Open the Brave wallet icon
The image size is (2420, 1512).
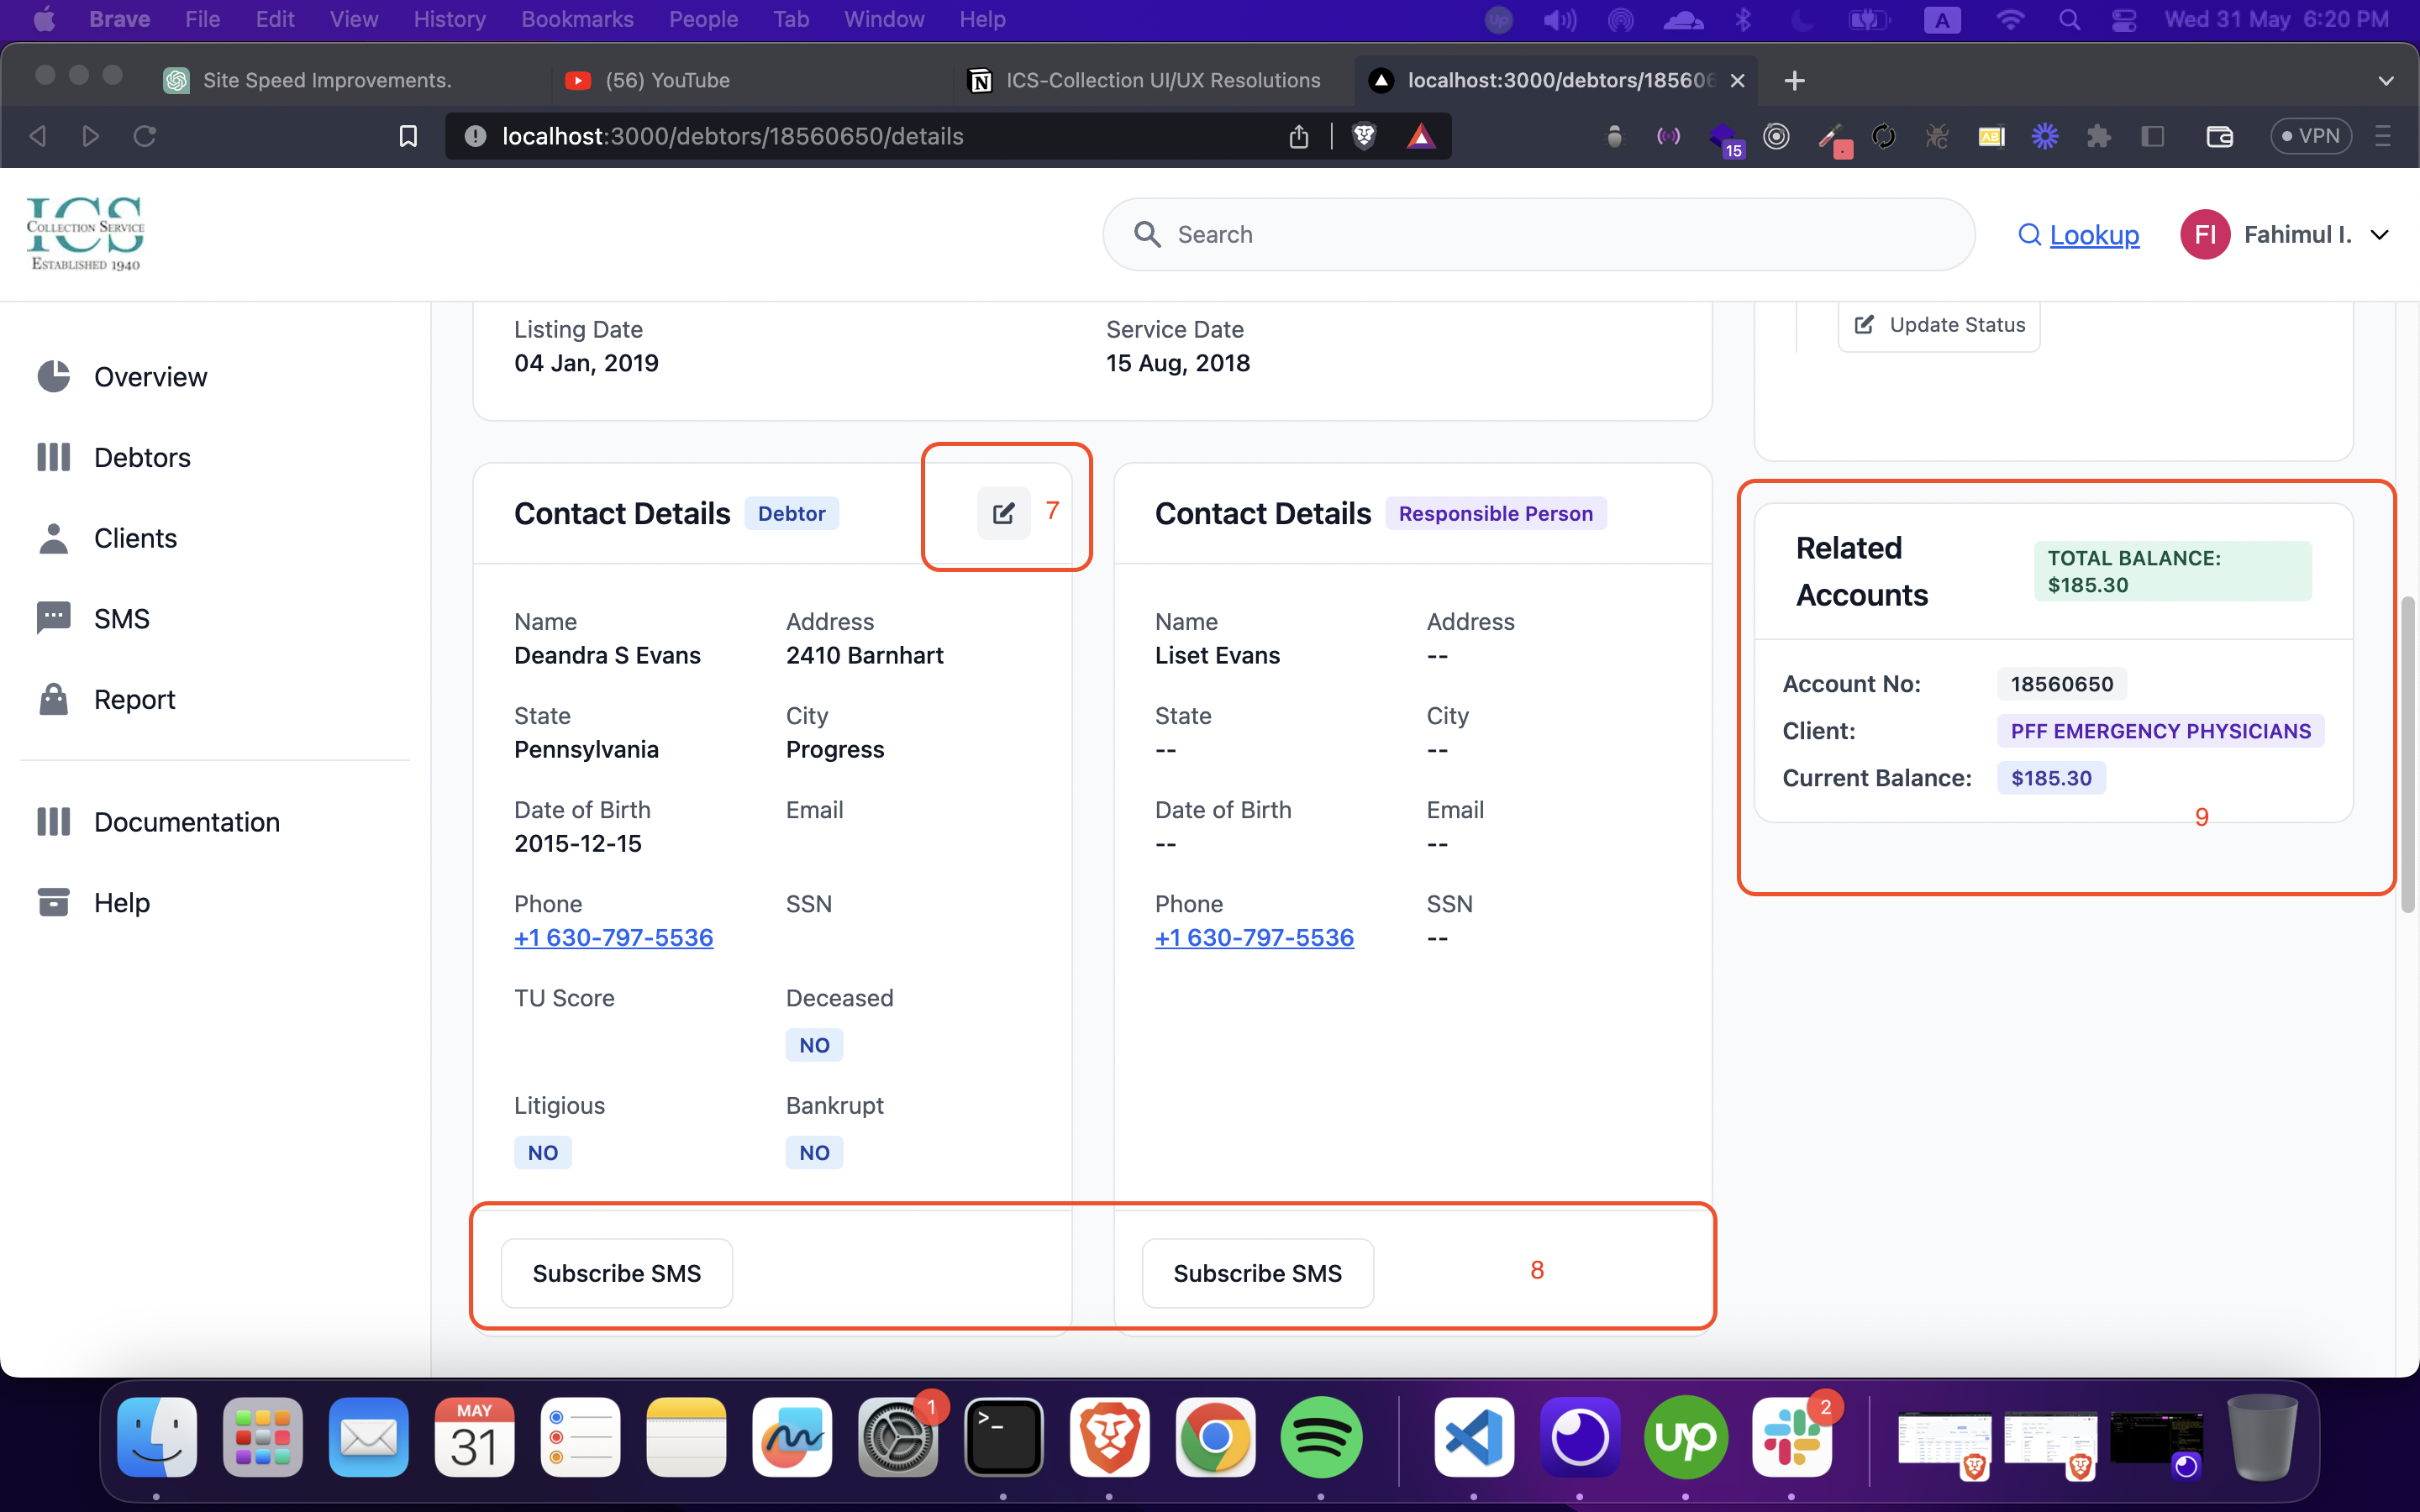[x=2219, y=136]
